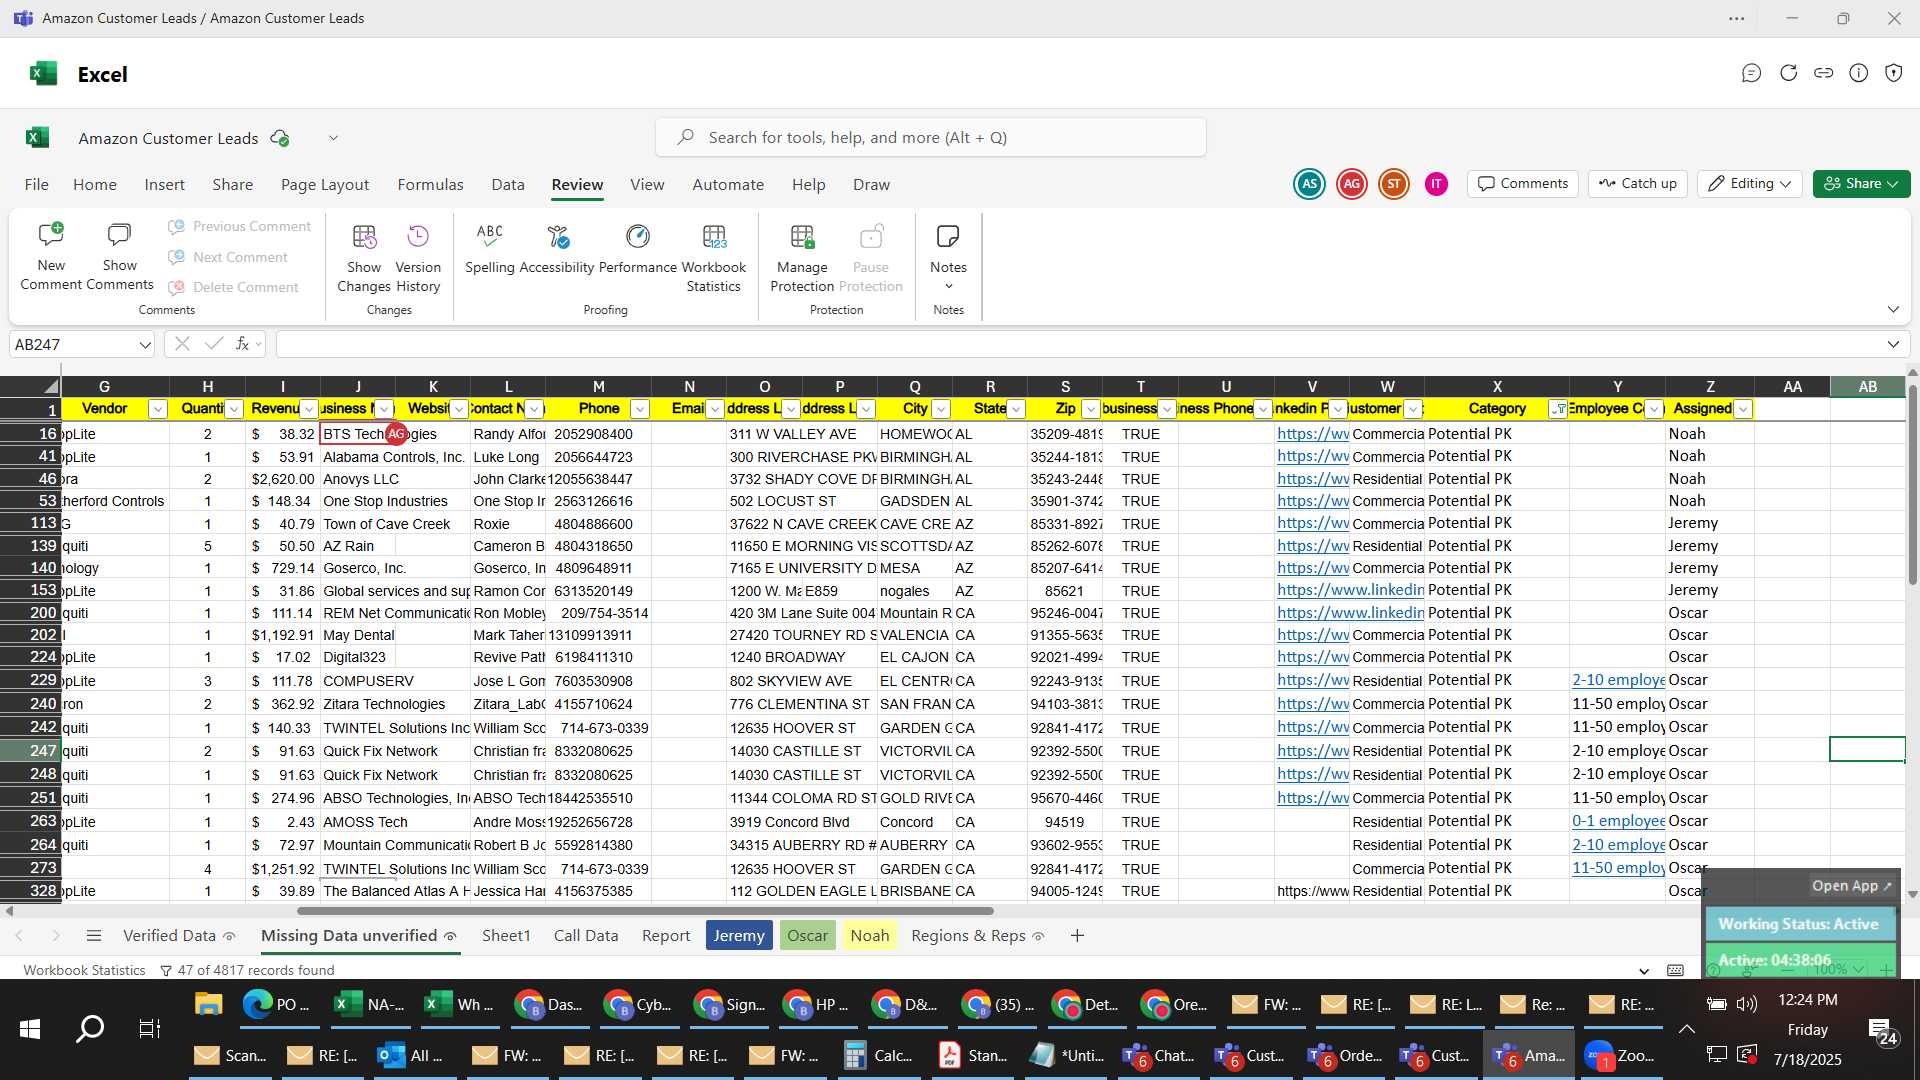Open Version History
The width and height of the screenshot is (1920, 1080).
coord(418,258)
